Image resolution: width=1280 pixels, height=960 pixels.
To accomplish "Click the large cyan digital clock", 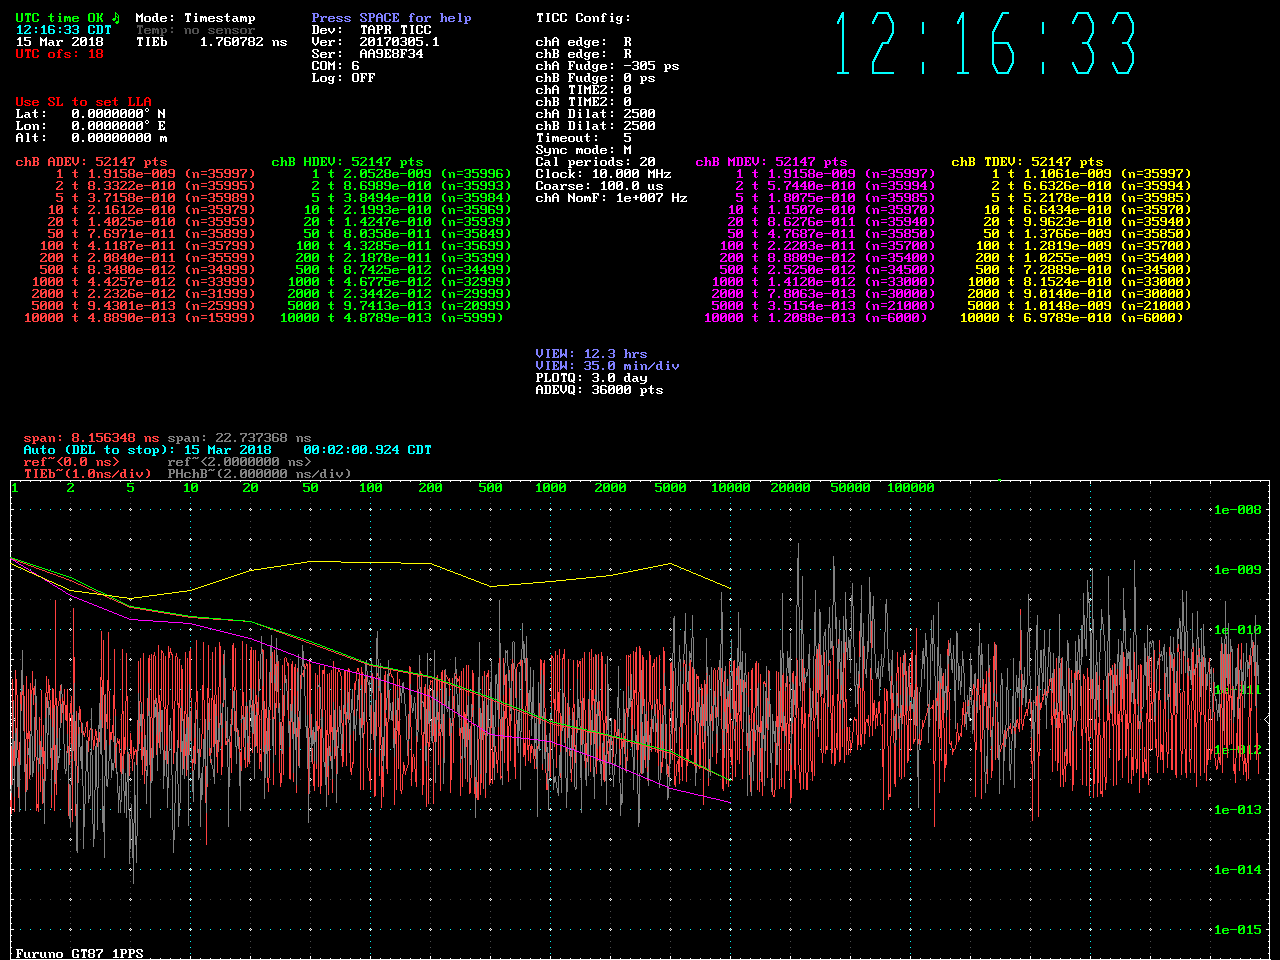I will pos(985,44).
